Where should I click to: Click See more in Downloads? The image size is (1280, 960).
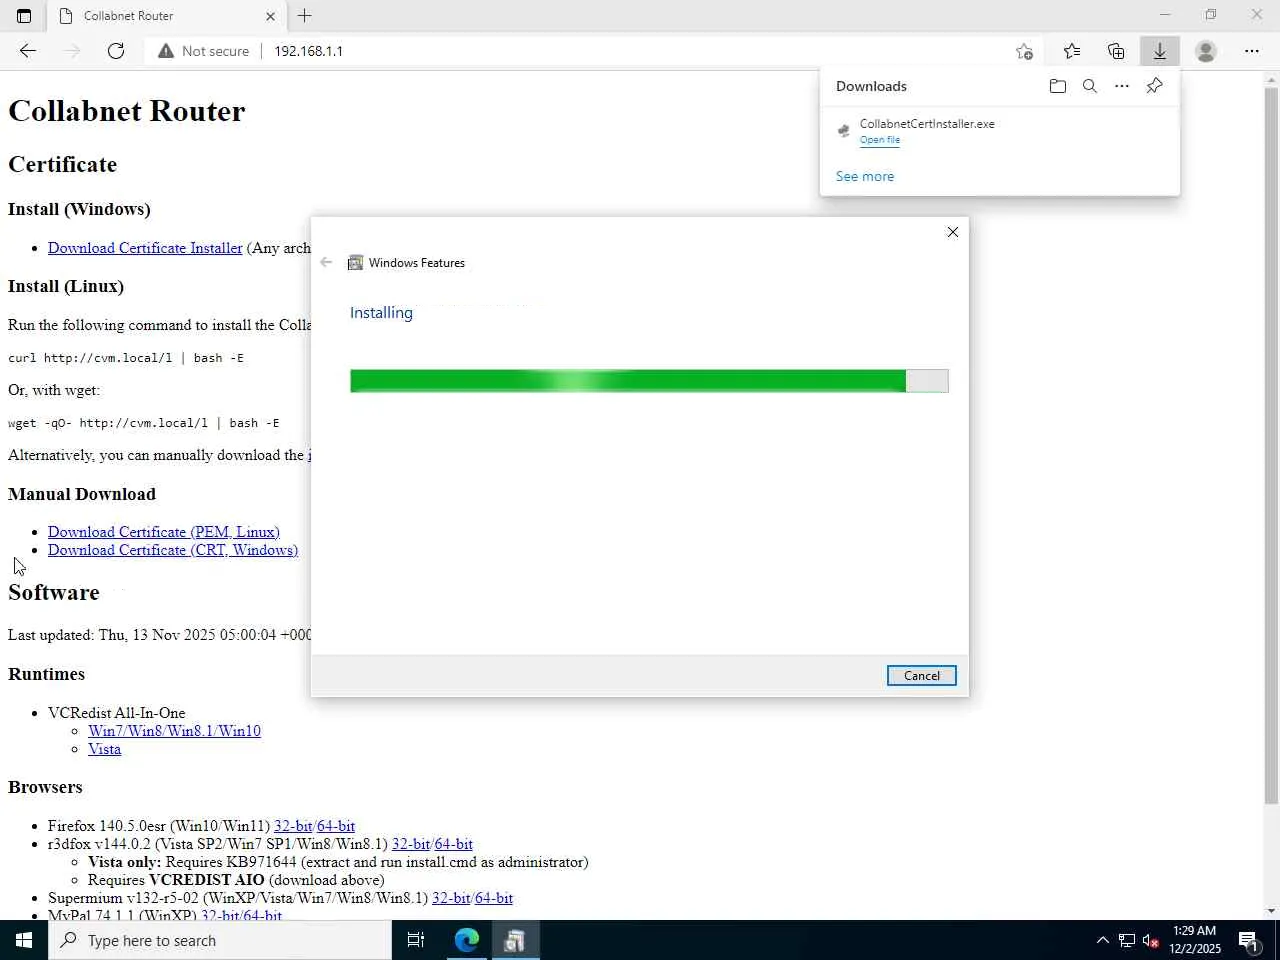point(865,176)
